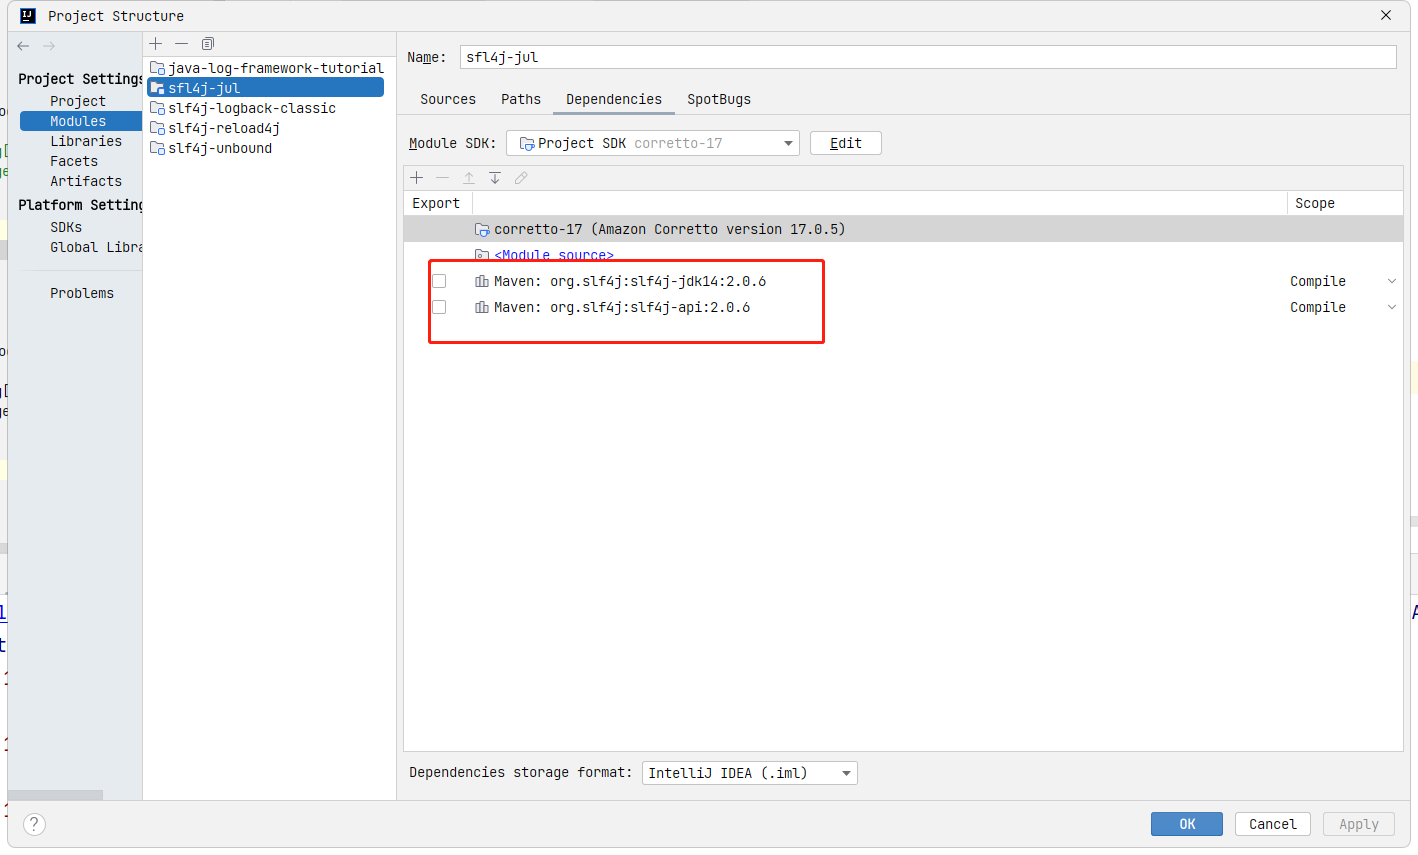Open the SpotBugs tab
The width and height of the screenshot is (1418, 855).
click(719, 99)
